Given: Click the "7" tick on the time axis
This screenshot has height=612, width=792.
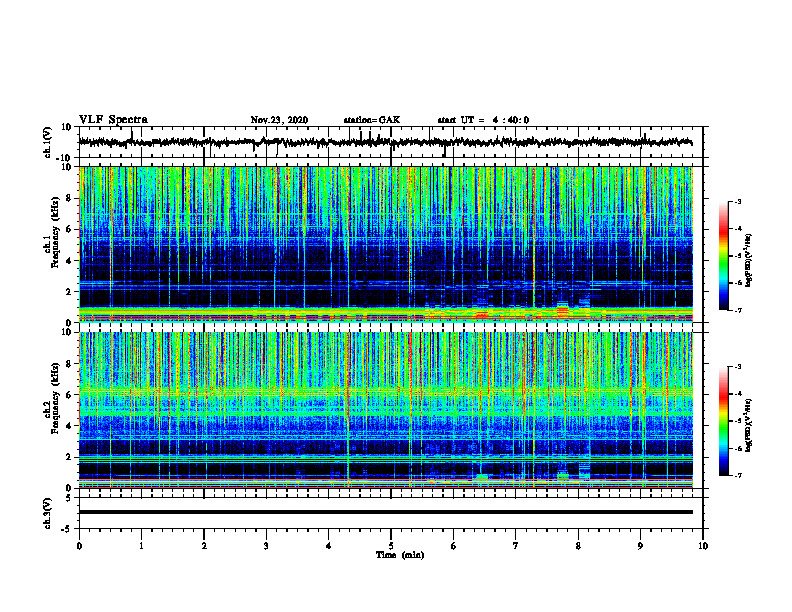Looking at the screenshot, I should [516, 546].
